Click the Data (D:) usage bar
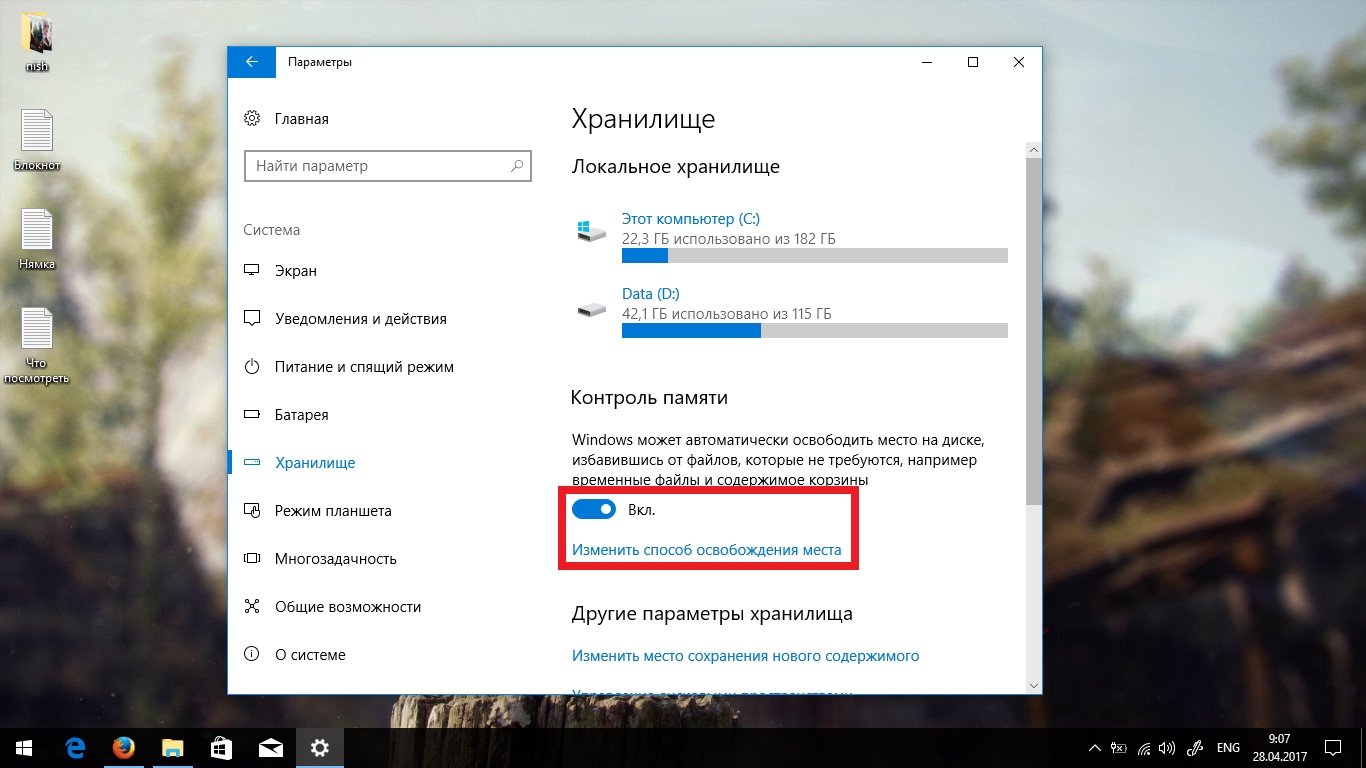Viewport: 1366px width, 768px height. [814, 331]
